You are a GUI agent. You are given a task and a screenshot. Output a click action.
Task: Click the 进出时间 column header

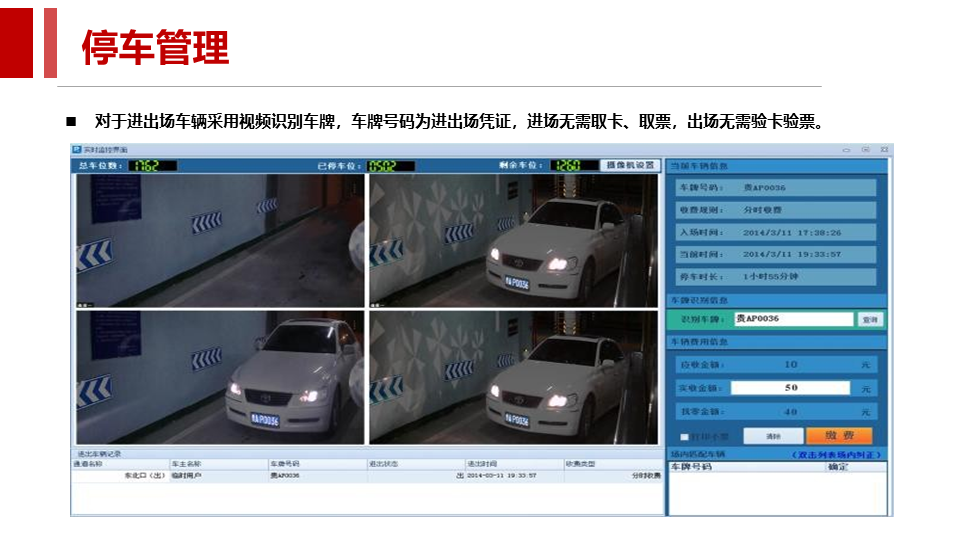point(483,464)
